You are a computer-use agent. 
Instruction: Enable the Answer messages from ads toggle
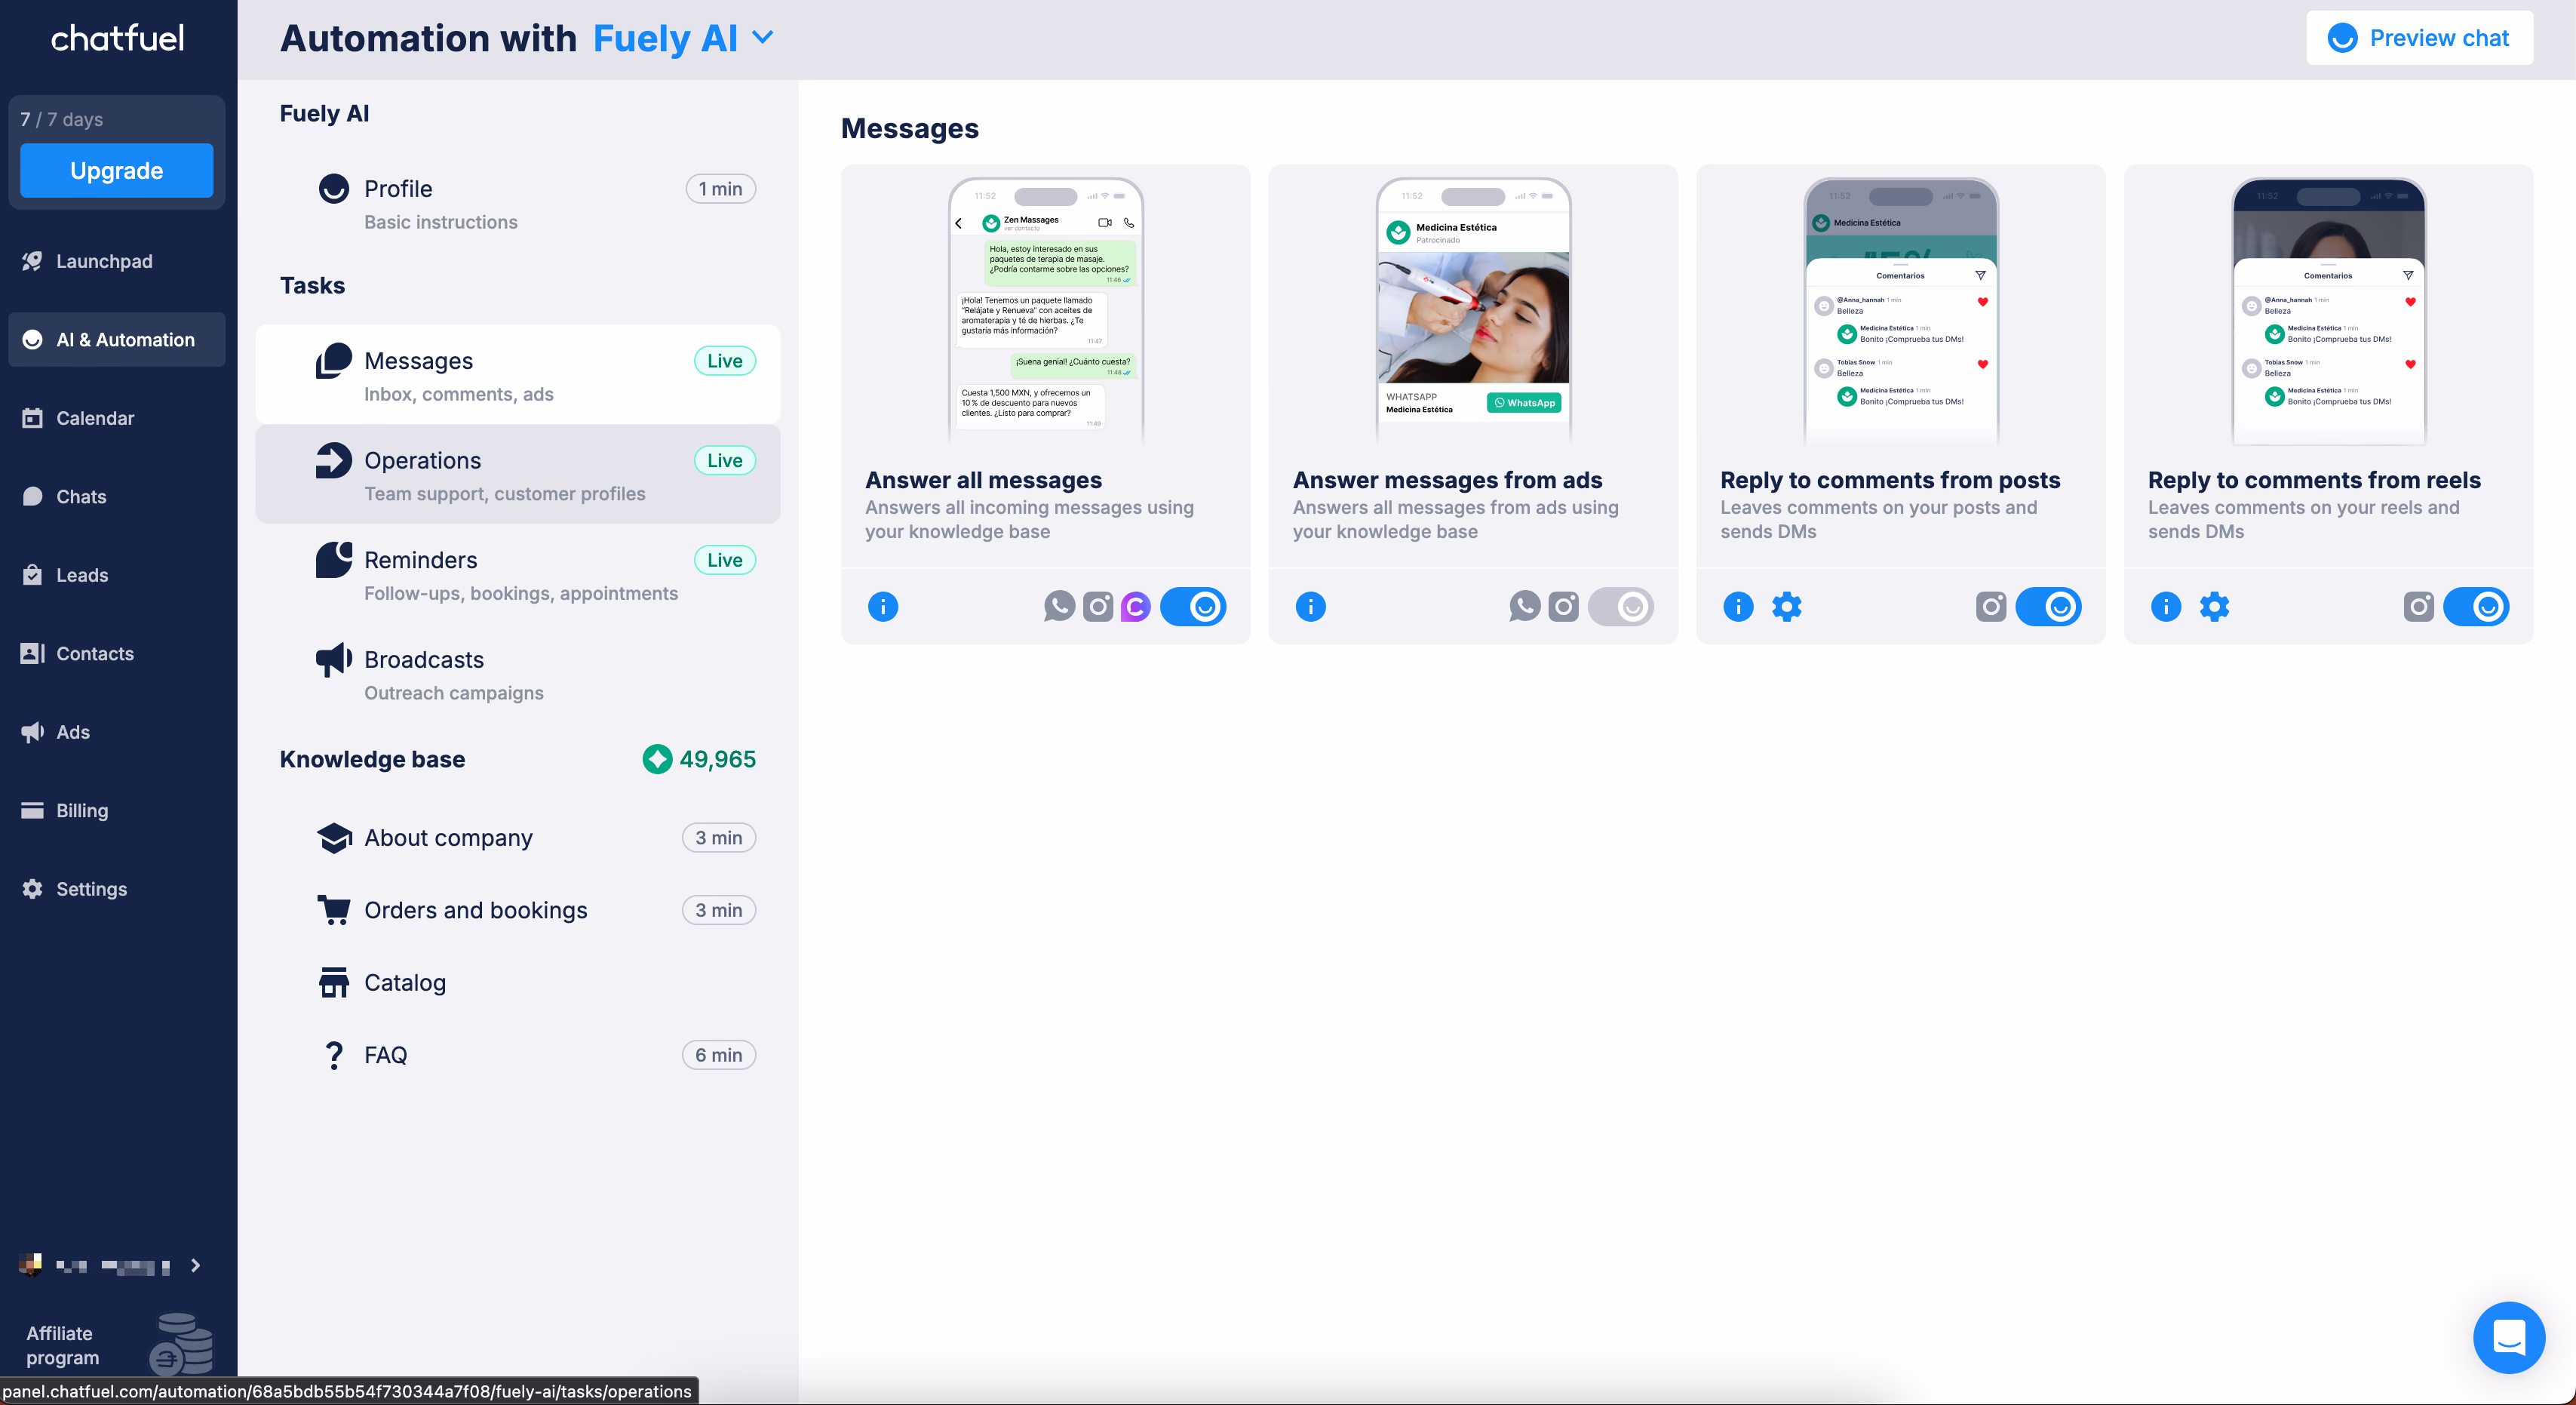[1620, 606]
